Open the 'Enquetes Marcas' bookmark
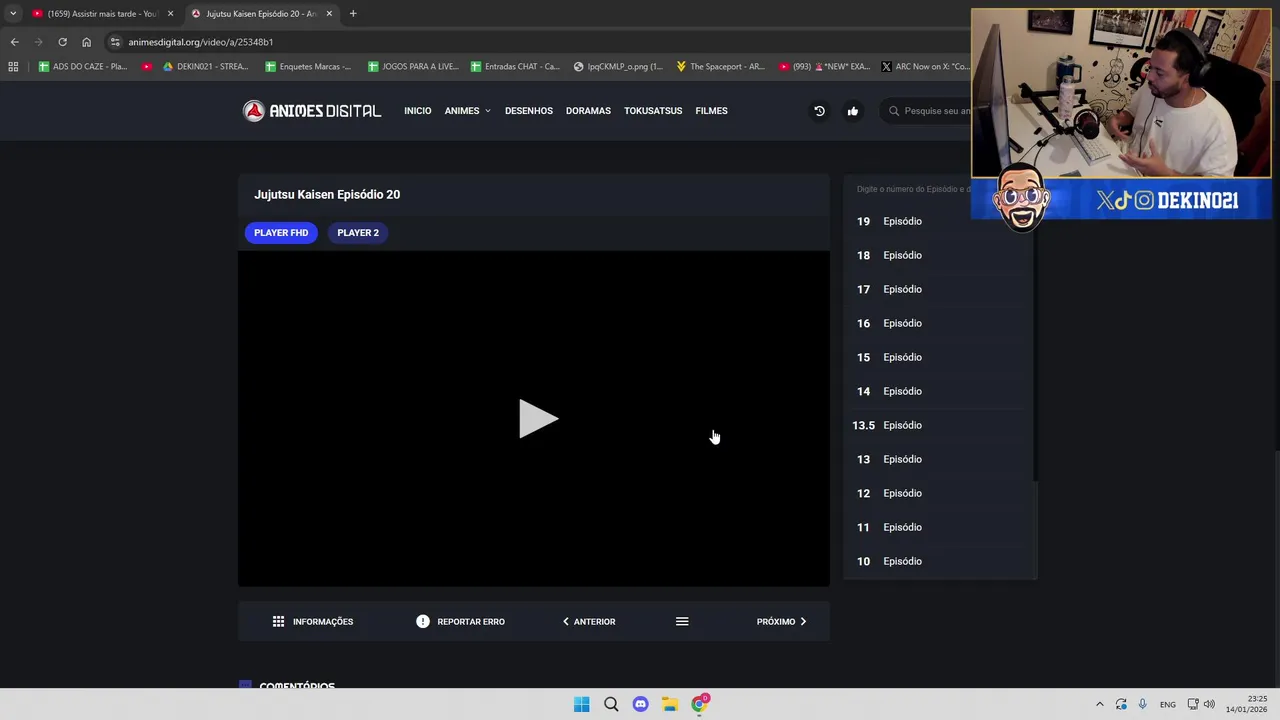 tap(308, 67)
